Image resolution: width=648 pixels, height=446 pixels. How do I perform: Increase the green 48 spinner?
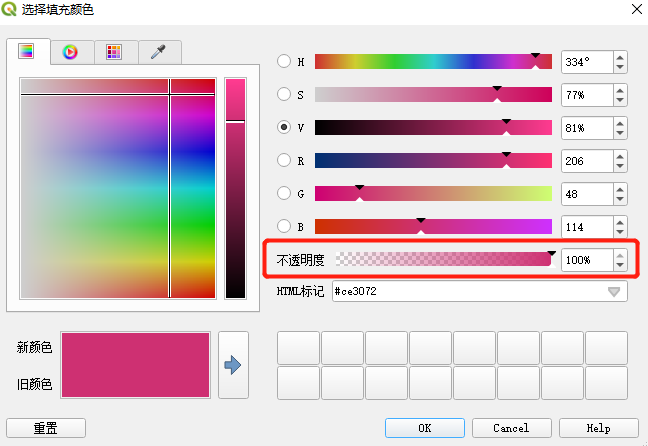tap(620, 189)
